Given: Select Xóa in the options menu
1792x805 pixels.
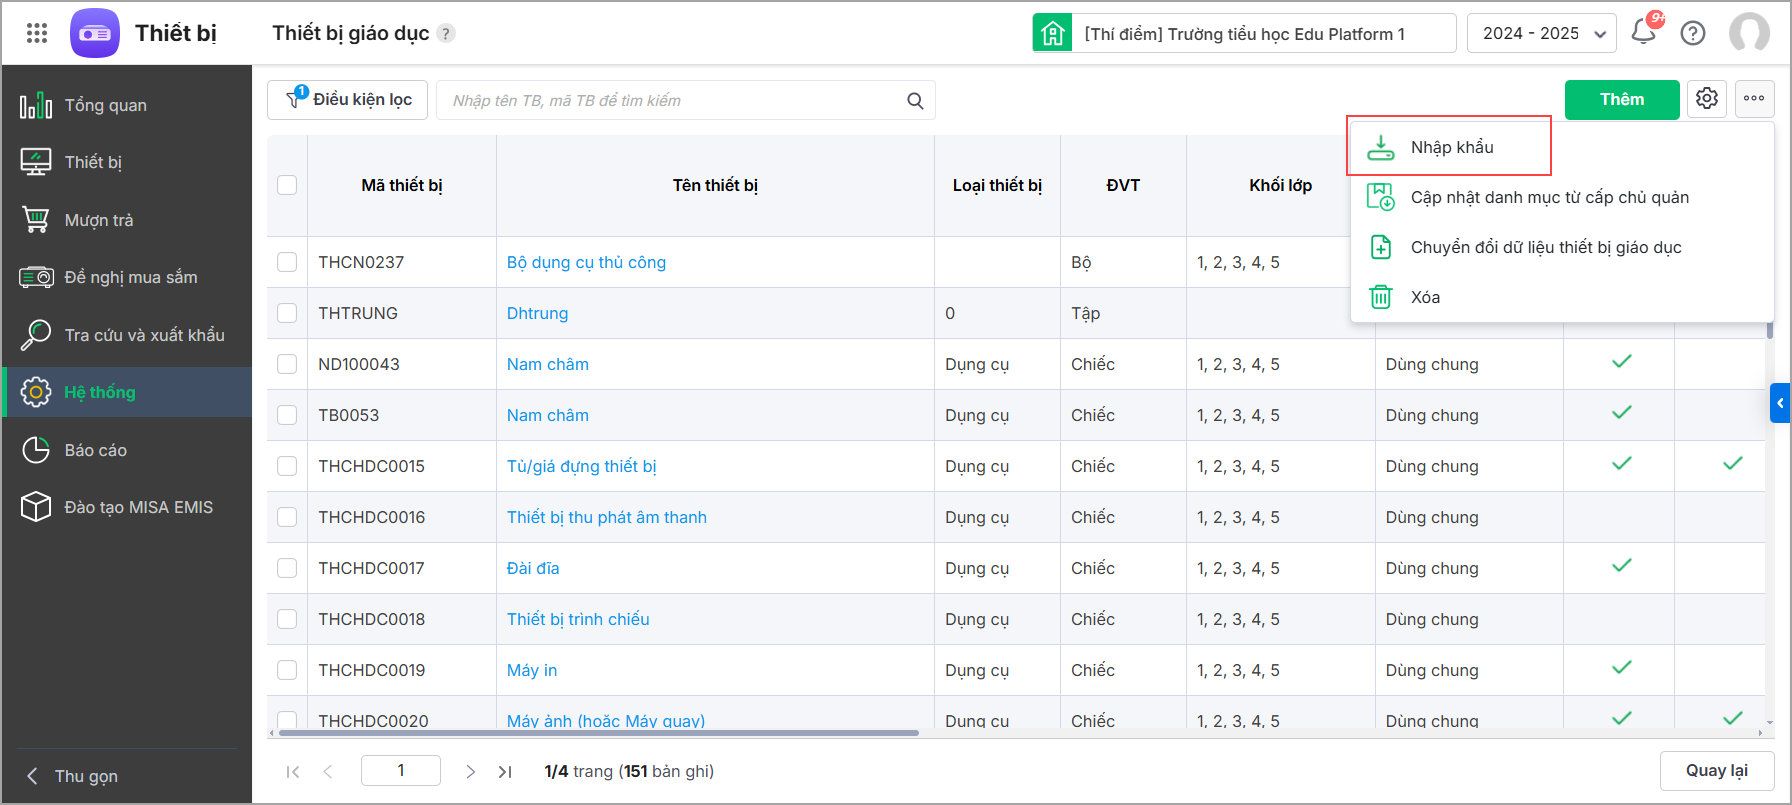Looking at the screenshot, I should pos(1425,297).
